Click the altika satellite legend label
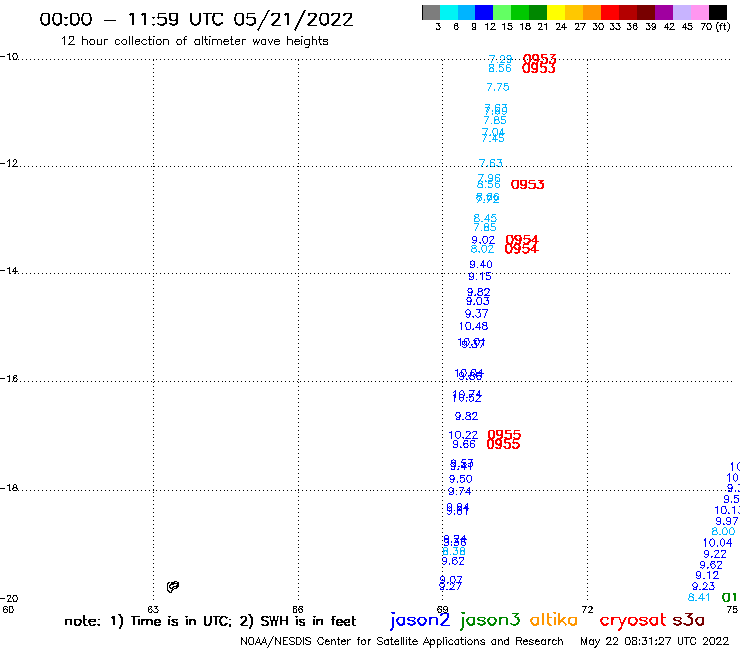 coord(554,620)
